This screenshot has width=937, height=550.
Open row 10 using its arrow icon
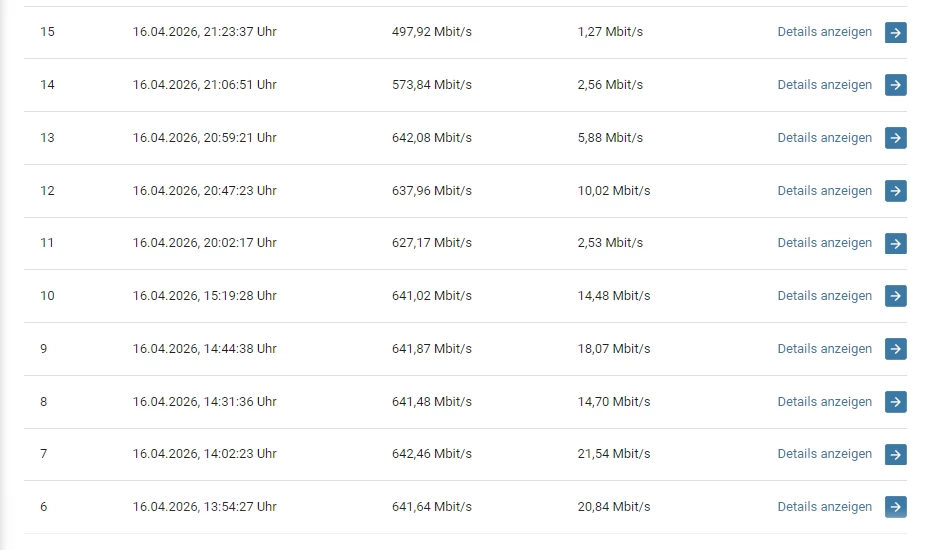coord(895,296)
